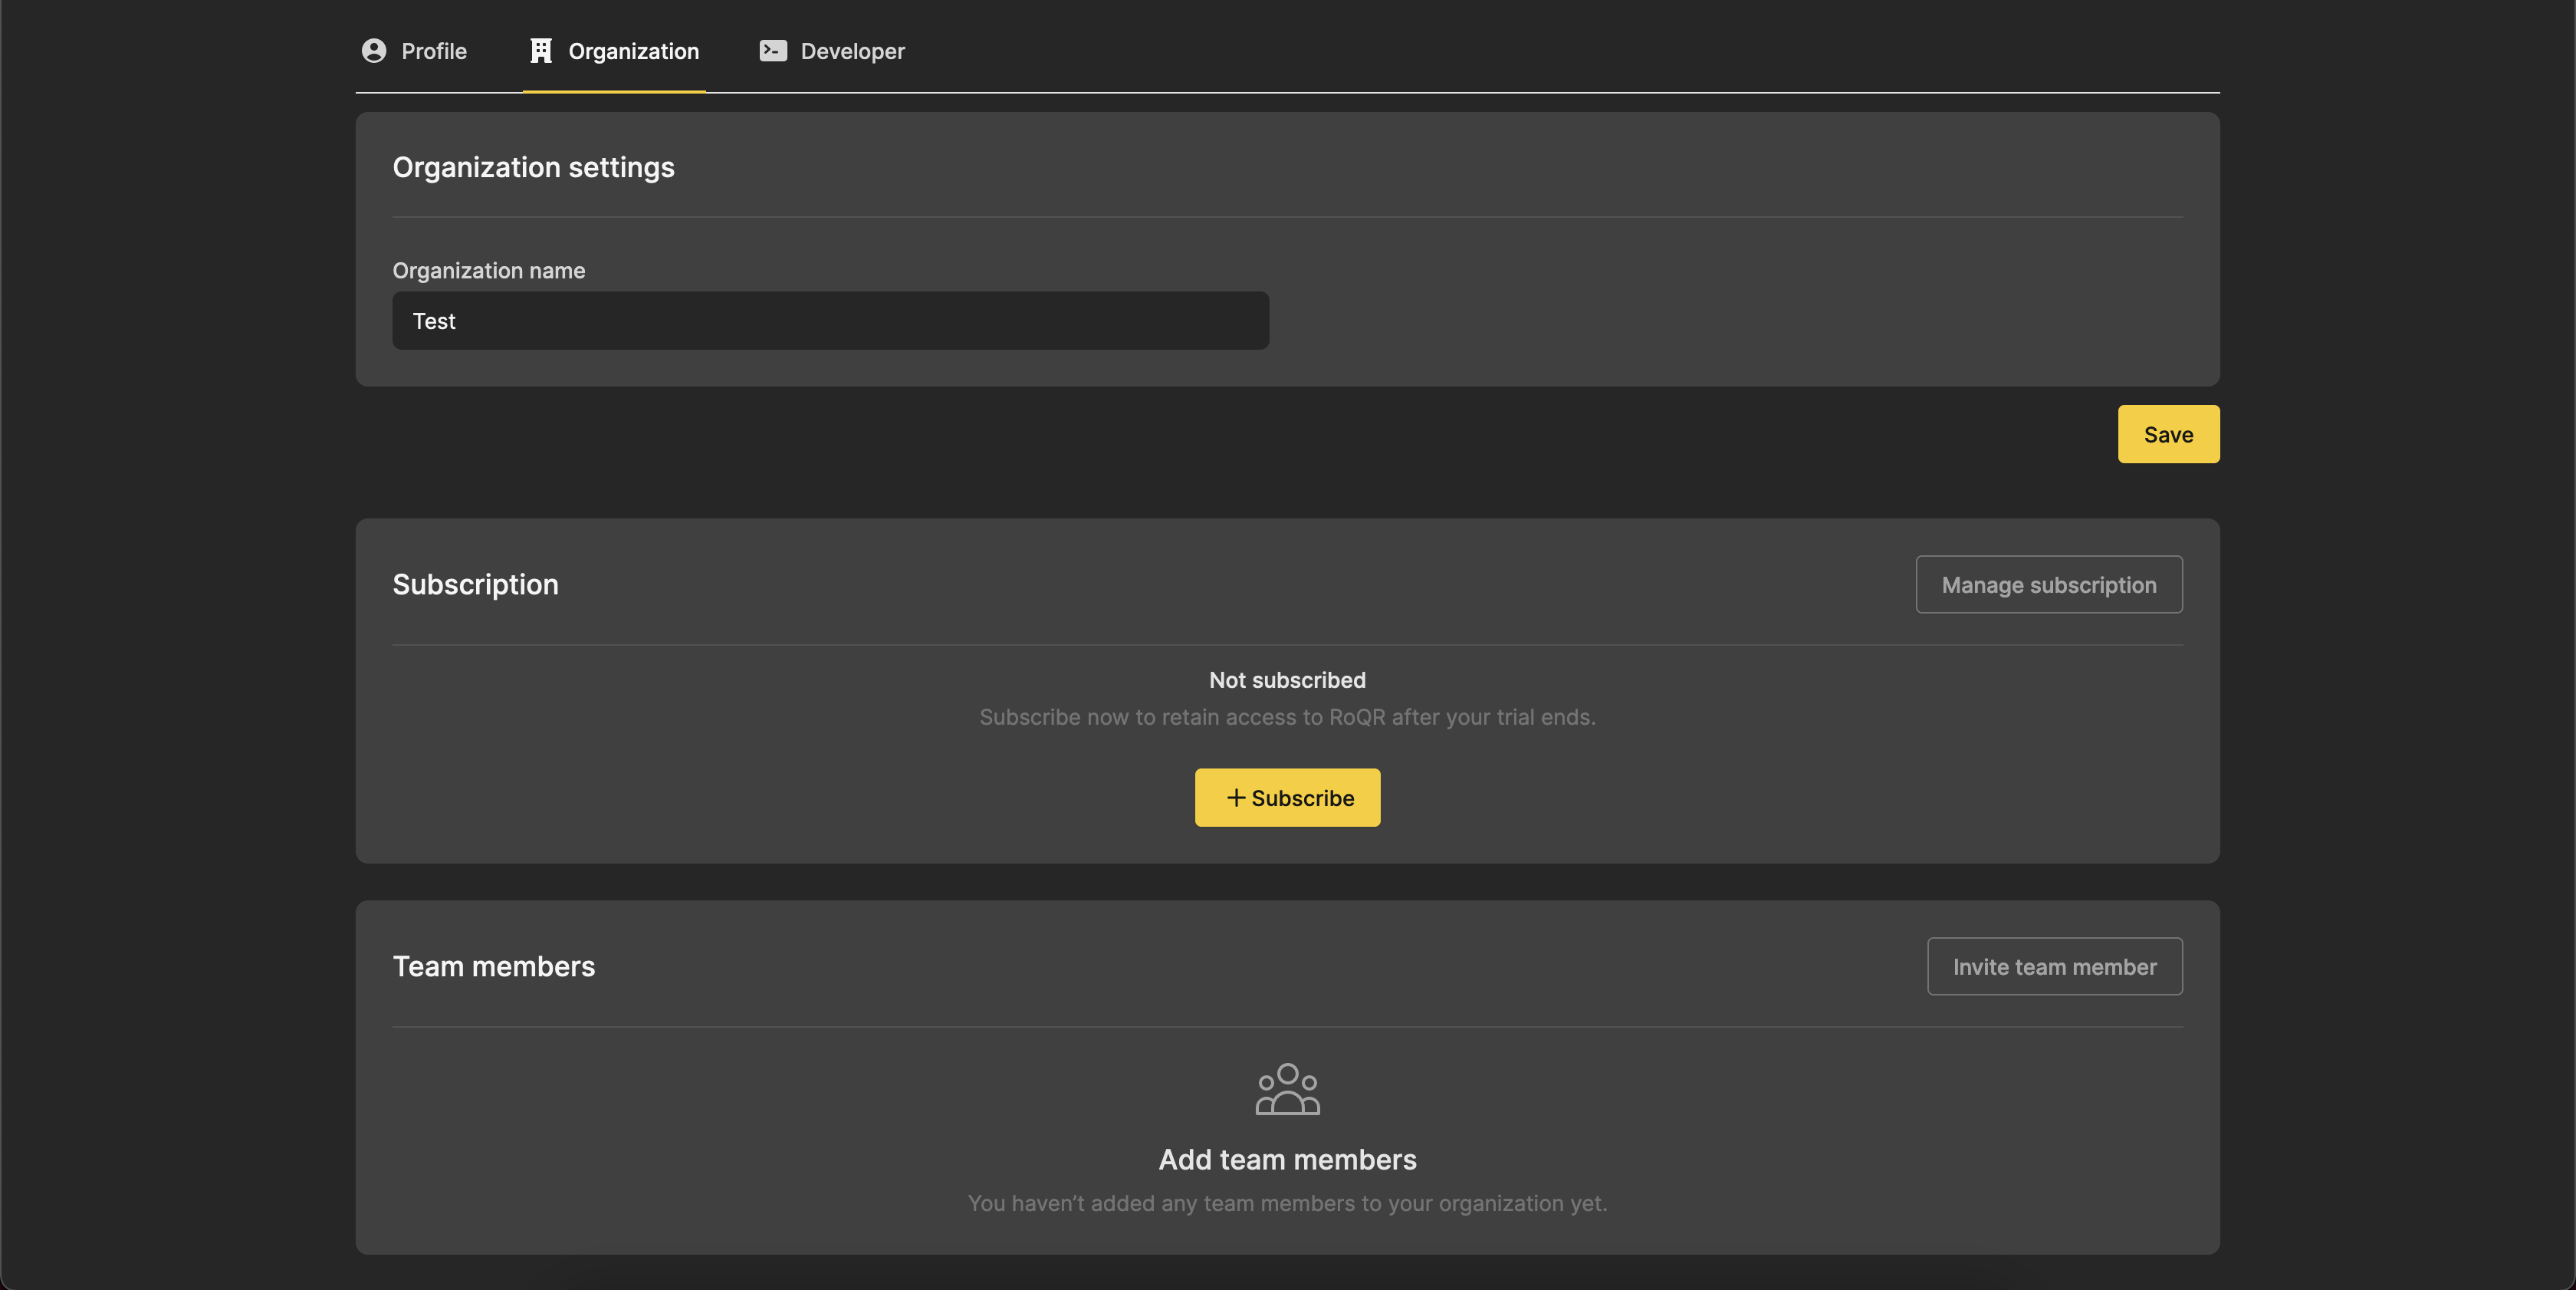Click the 'Team members' heading
The width and height of the screenshot is (2576, 1290).
493,967
